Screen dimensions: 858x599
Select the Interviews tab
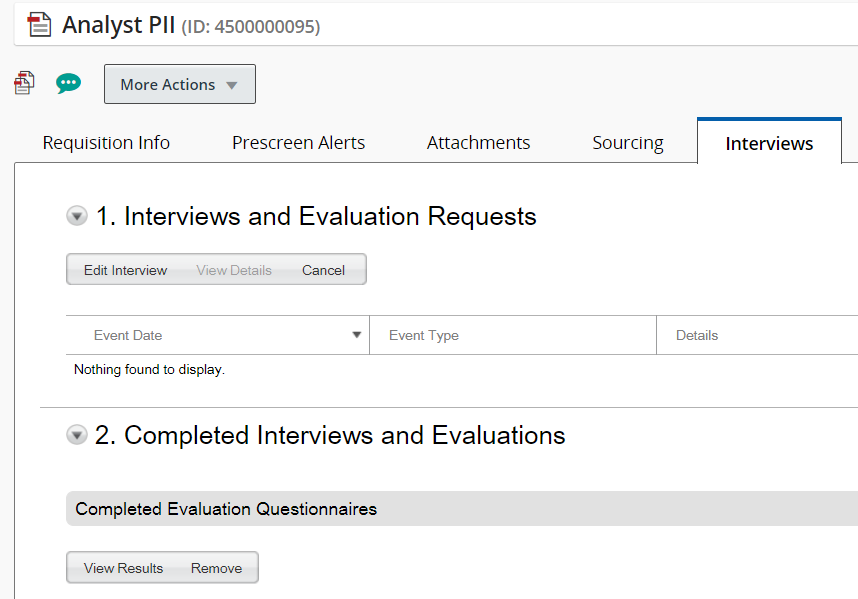point(769,144)
